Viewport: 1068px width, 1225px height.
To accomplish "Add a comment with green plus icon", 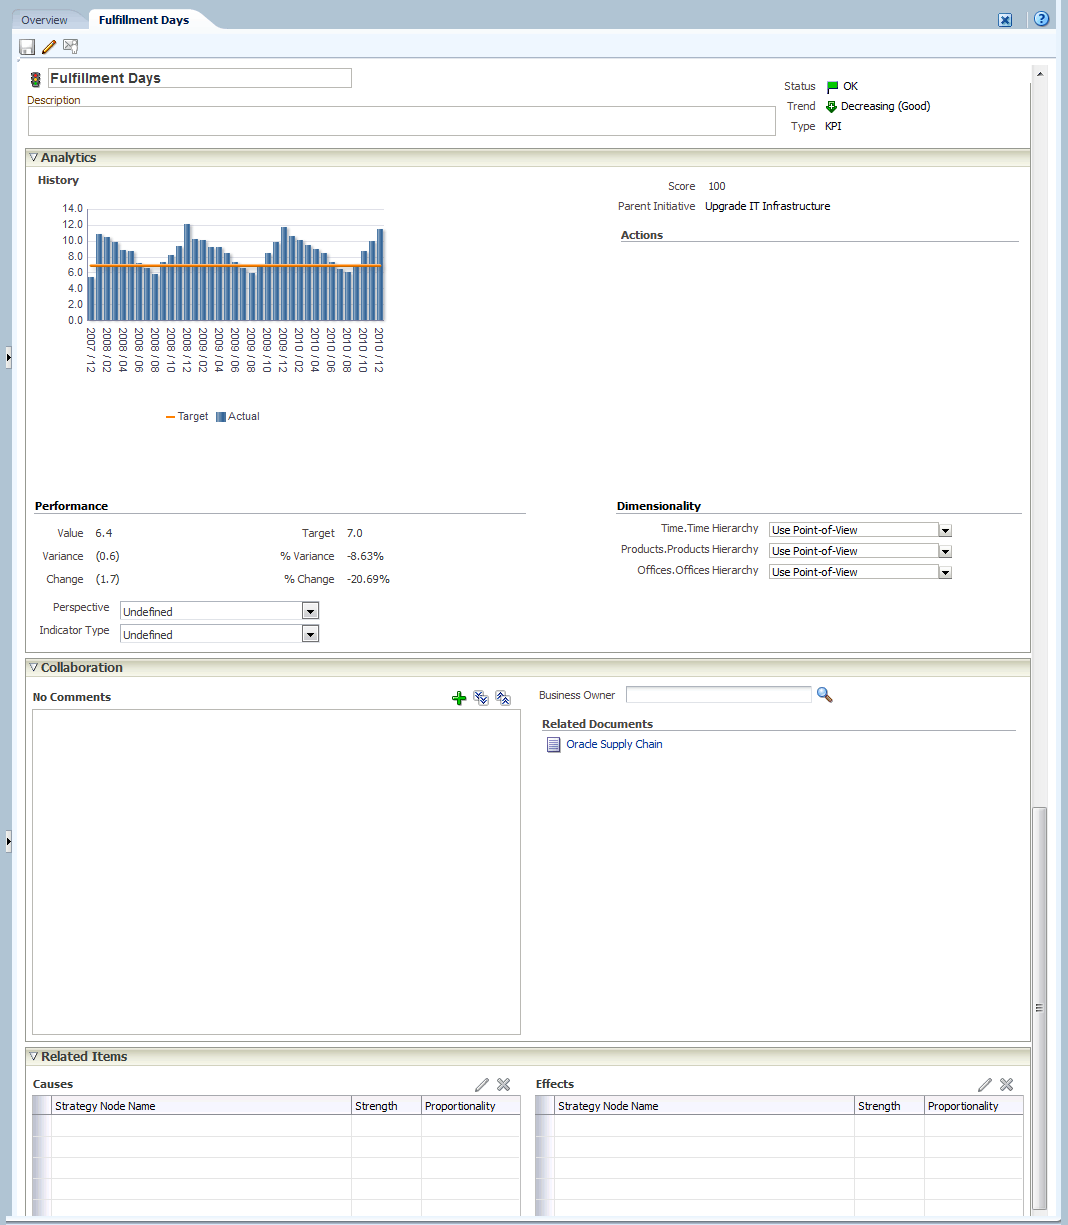I will click(459, 698).
